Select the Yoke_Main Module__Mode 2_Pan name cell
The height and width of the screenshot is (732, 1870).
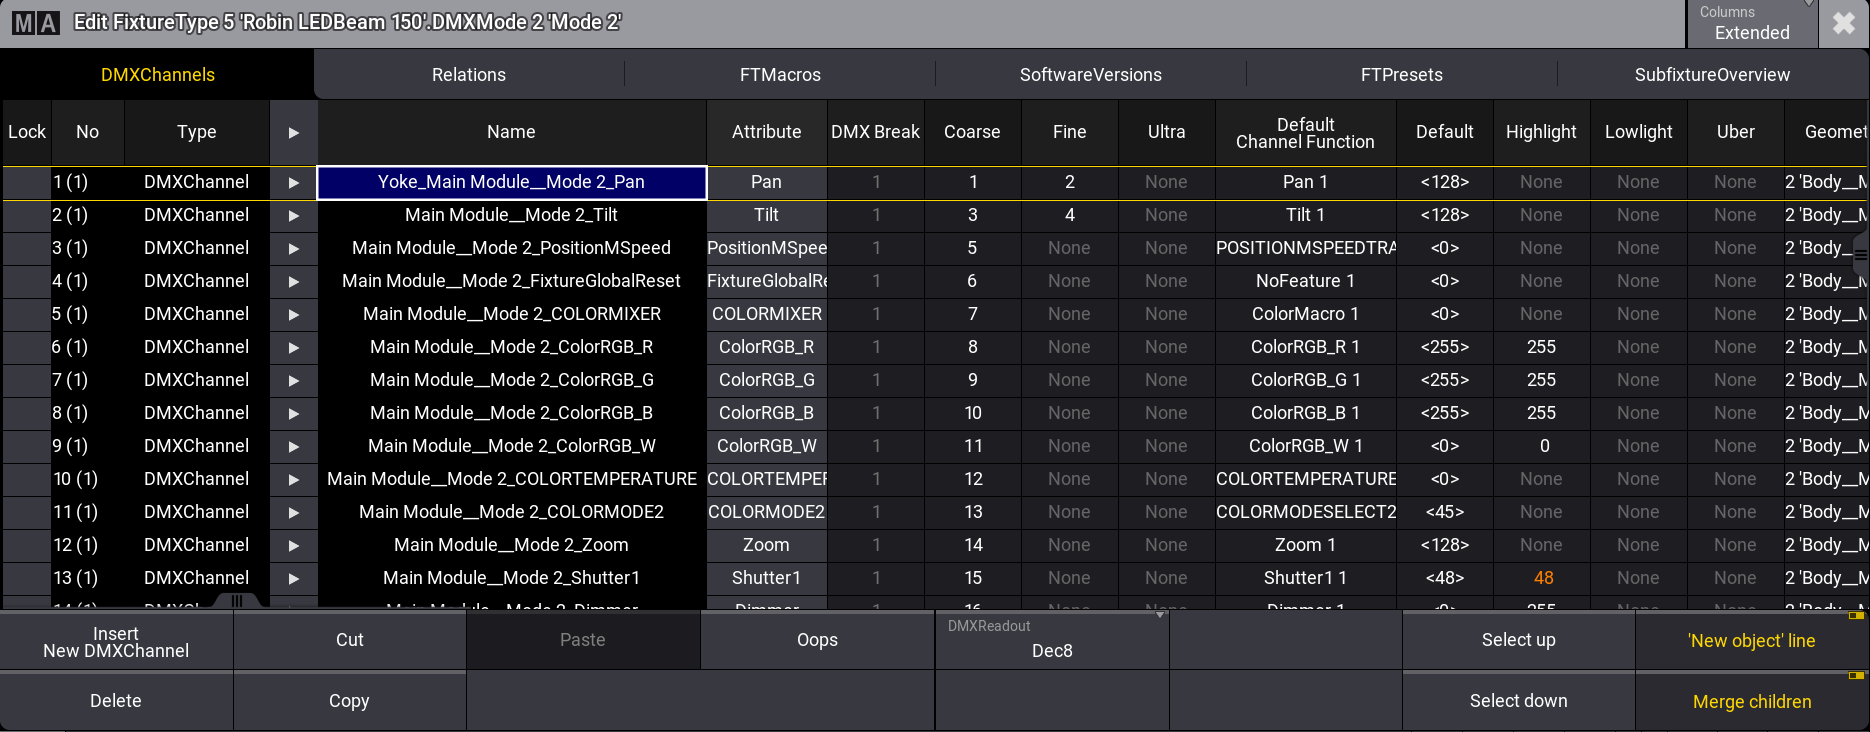pos(511,182)
